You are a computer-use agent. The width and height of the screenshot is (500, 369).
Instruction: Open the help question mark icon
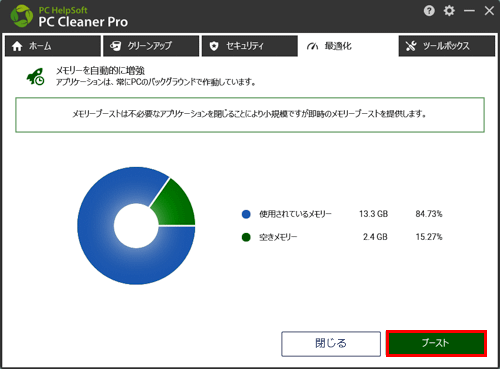tap(429, 11)
